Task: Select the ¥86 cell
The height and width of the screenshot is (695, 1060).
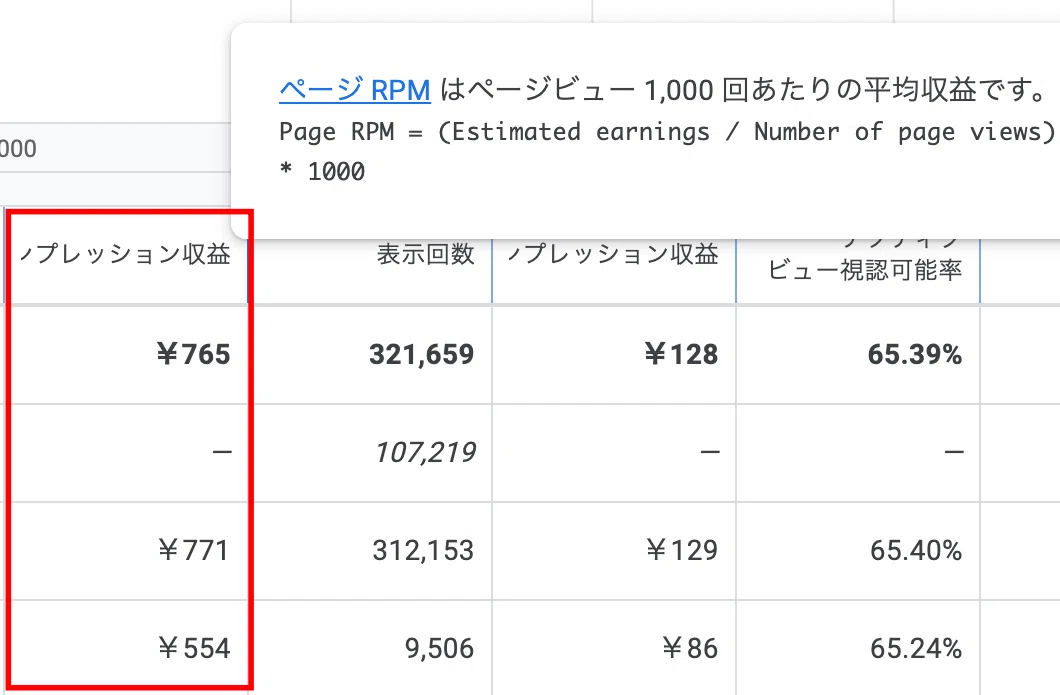Action: coord(690,648)
